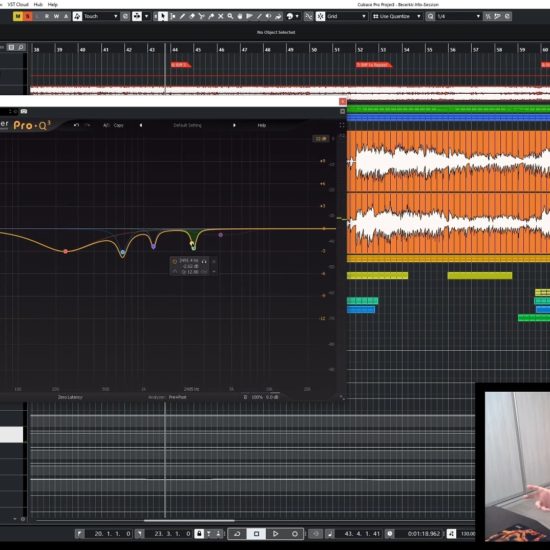Select the Mute X tool
This screenshot has height=550, width=550.
221,16
